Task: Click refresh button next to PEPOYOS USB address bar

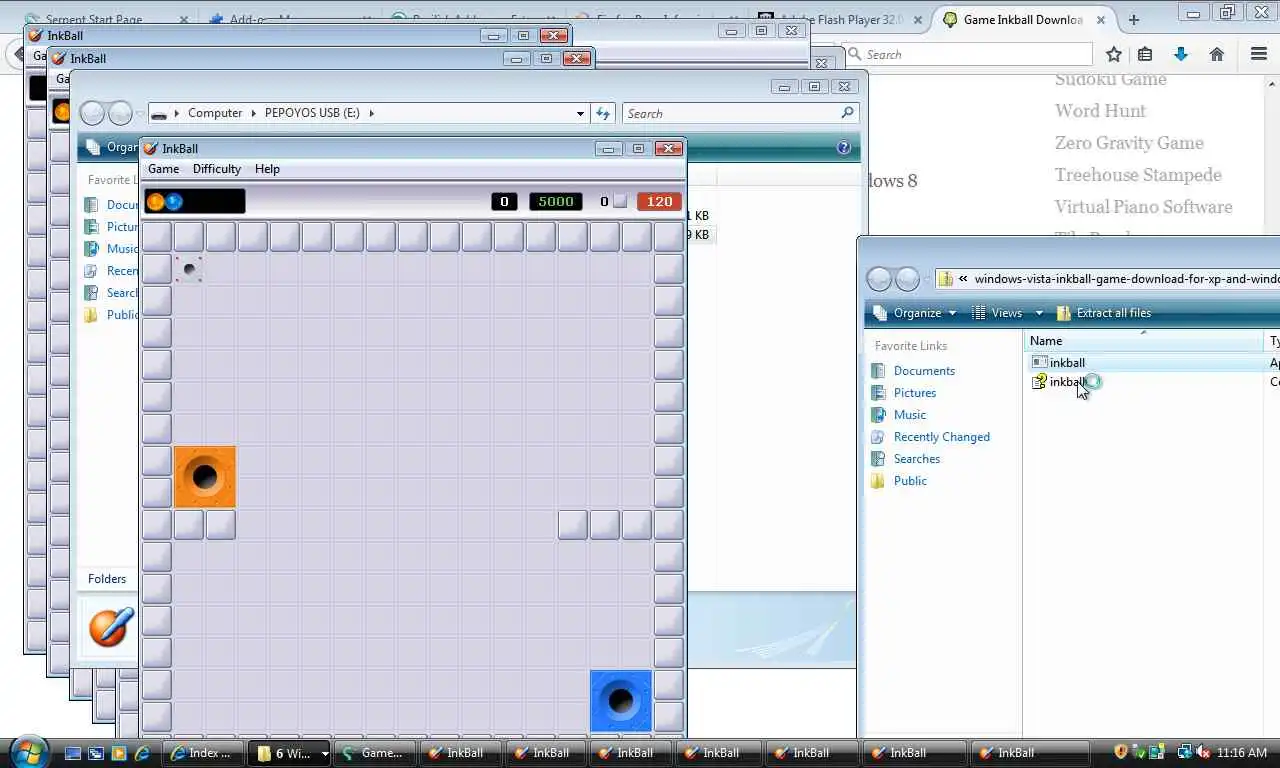Action: (x=603, y=113)
